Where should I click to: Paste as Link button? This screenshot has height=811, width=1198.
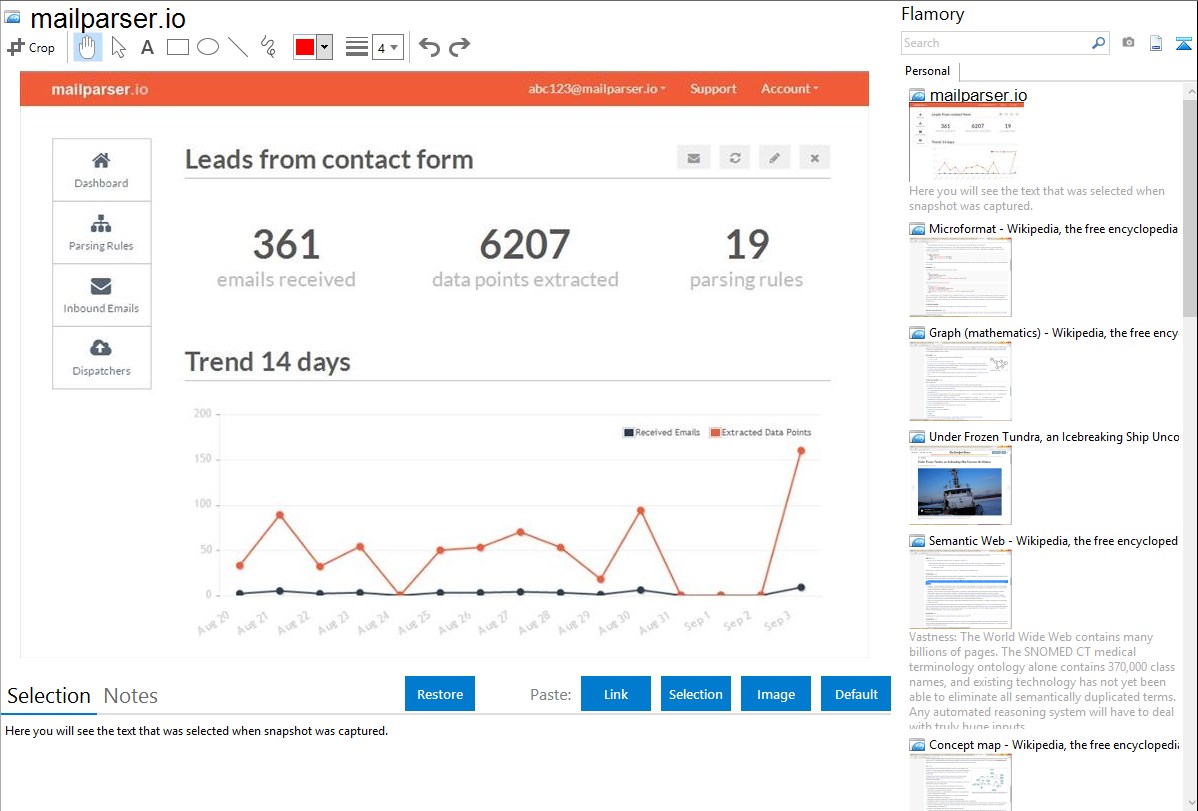tap(616, 694)
